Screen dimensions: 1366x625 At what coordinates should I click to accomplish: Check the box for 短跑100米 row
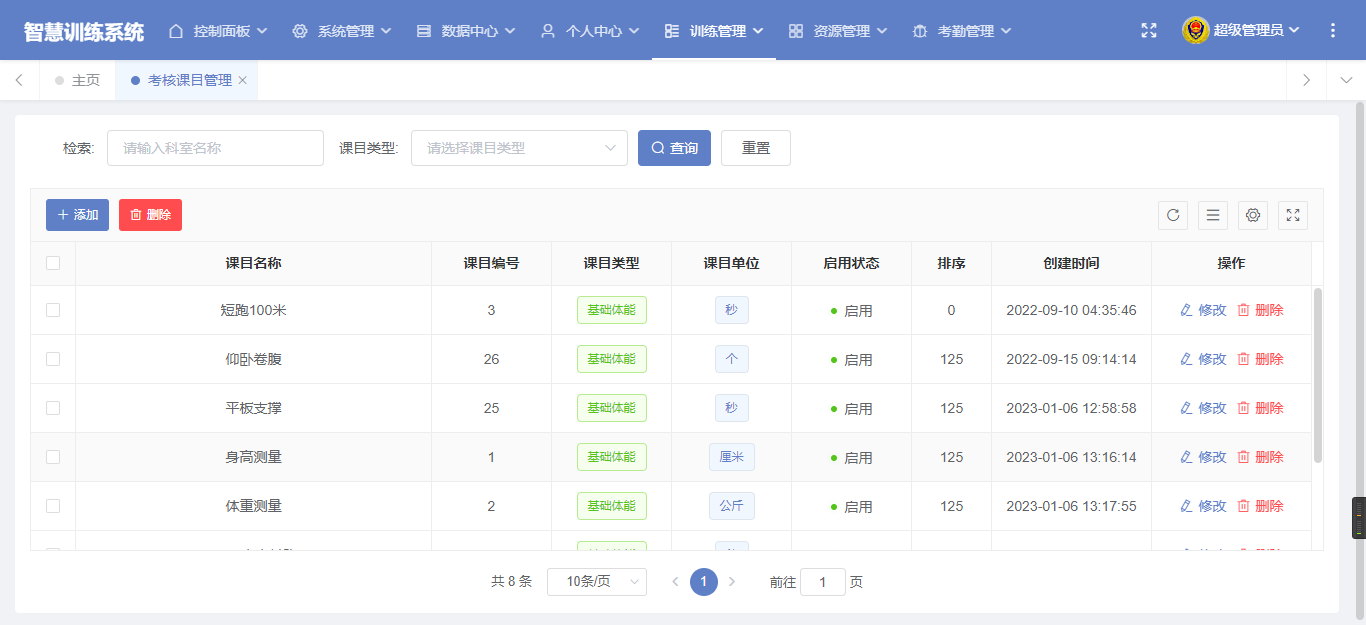coord(53,310)
